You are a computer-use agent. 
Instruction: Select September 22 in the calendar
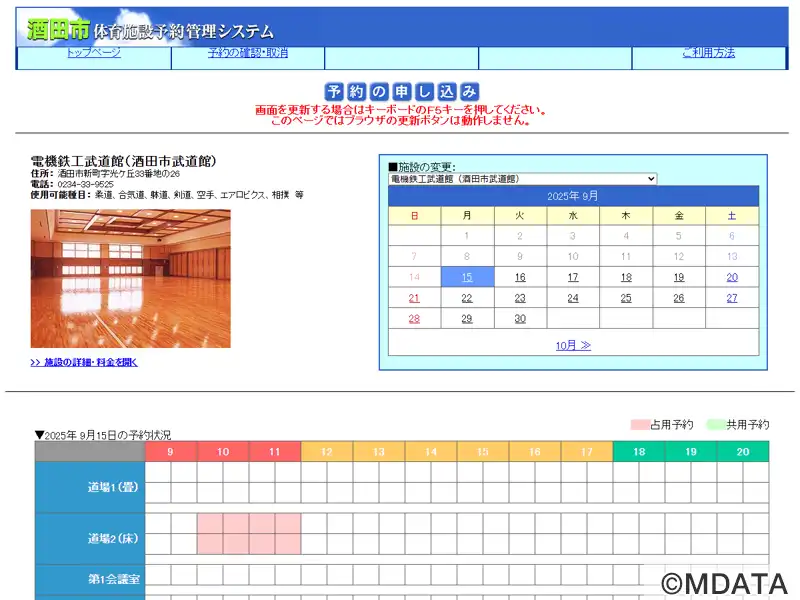pos(467,298)
